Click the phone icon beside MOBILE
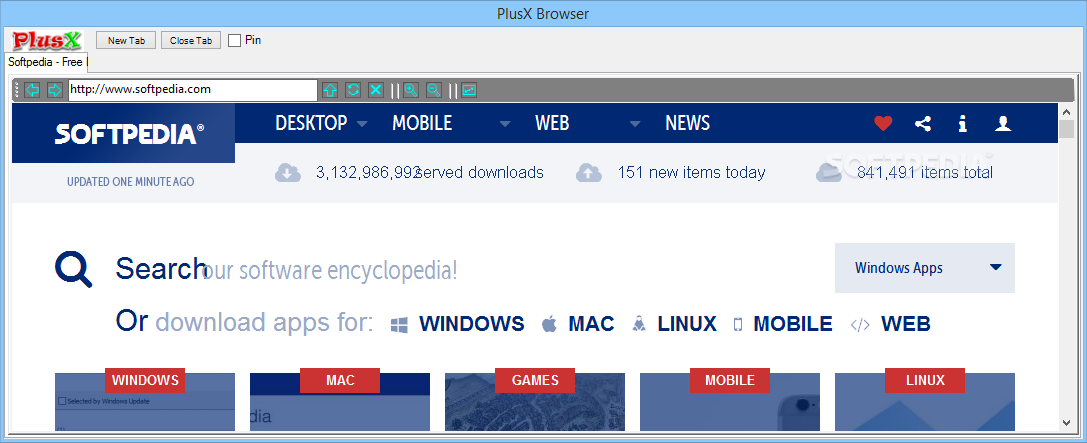This screenshot has height=443, width=1087. pyautogui.click(x=738, y=324)
